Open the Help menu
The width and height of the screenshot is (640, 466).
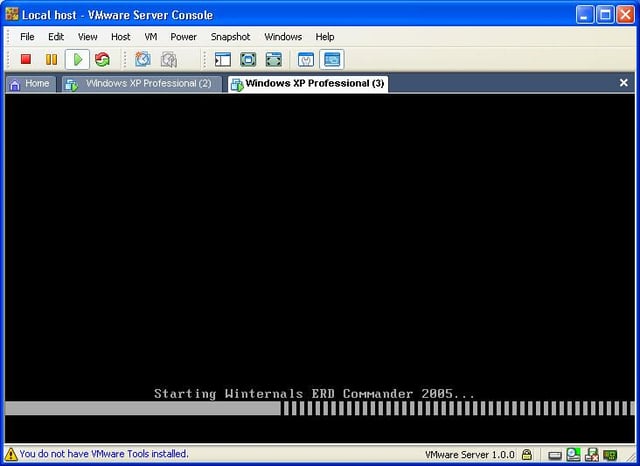click(x=325, y=37)
